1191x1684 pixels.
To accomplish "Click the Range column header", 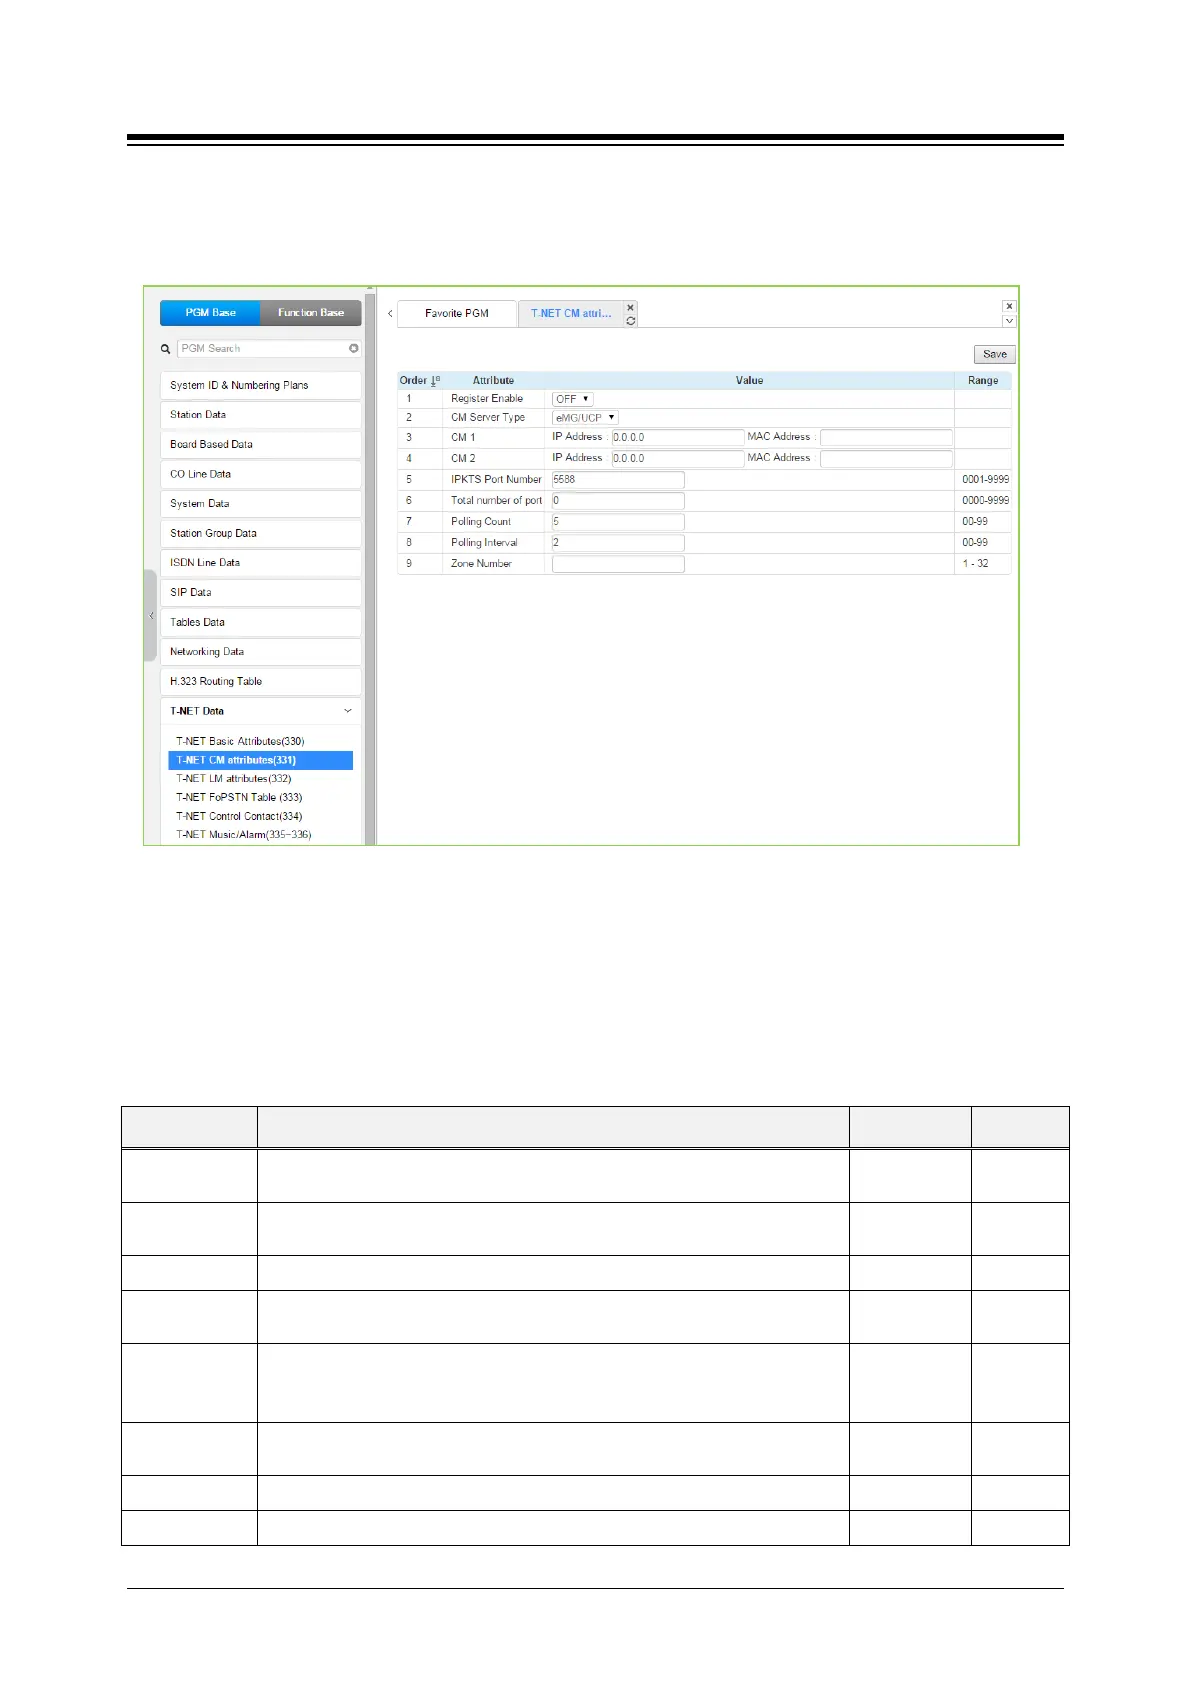I will pos(983,381).
